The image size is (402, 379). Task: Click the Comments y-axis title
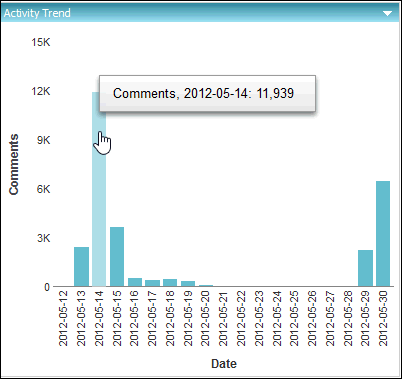14,164
